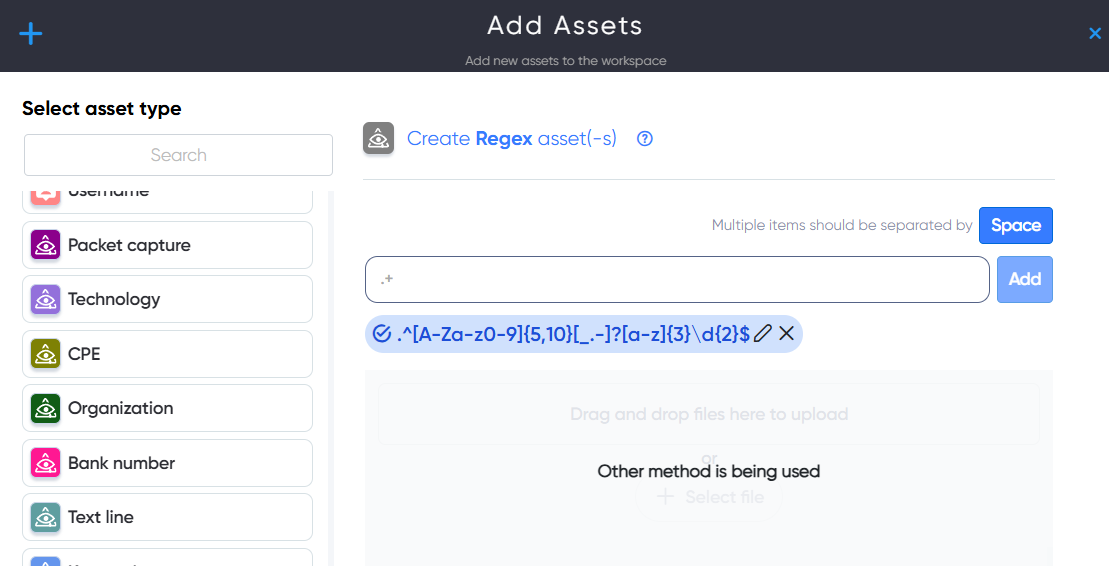The image size is (1109, 566).
Task: Close the Add Assets dialog
Action: click(x=1094, y=33)
